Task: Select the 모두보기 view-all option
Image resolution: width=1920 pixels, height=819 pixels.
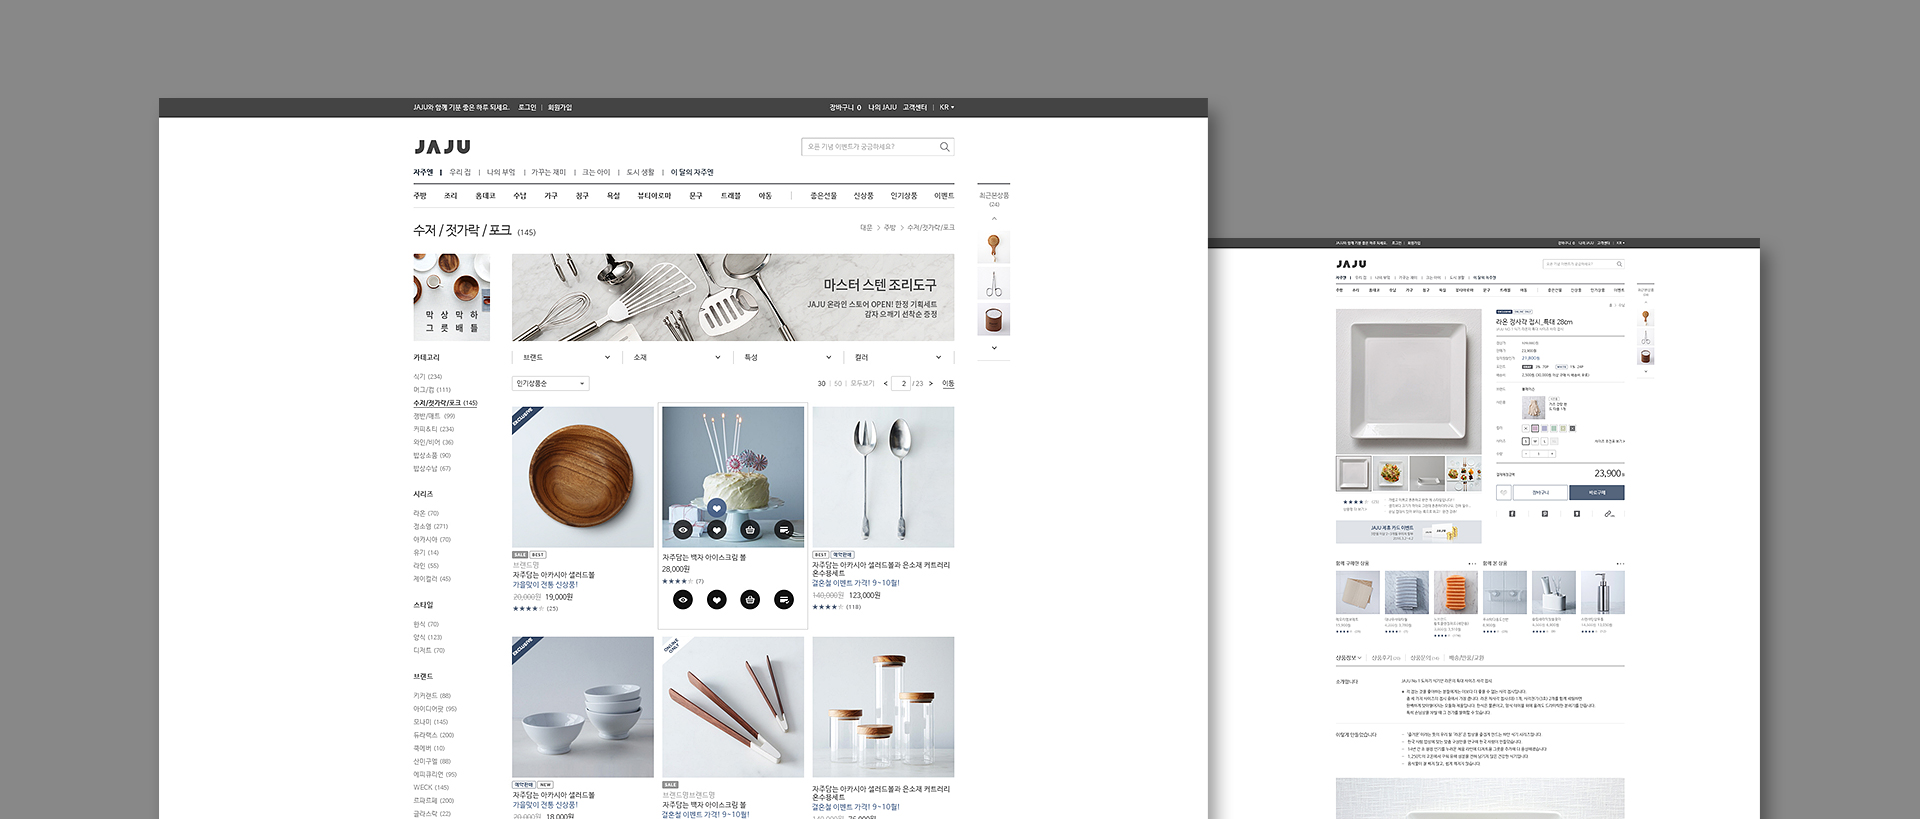Action: (x=862, y=383)
